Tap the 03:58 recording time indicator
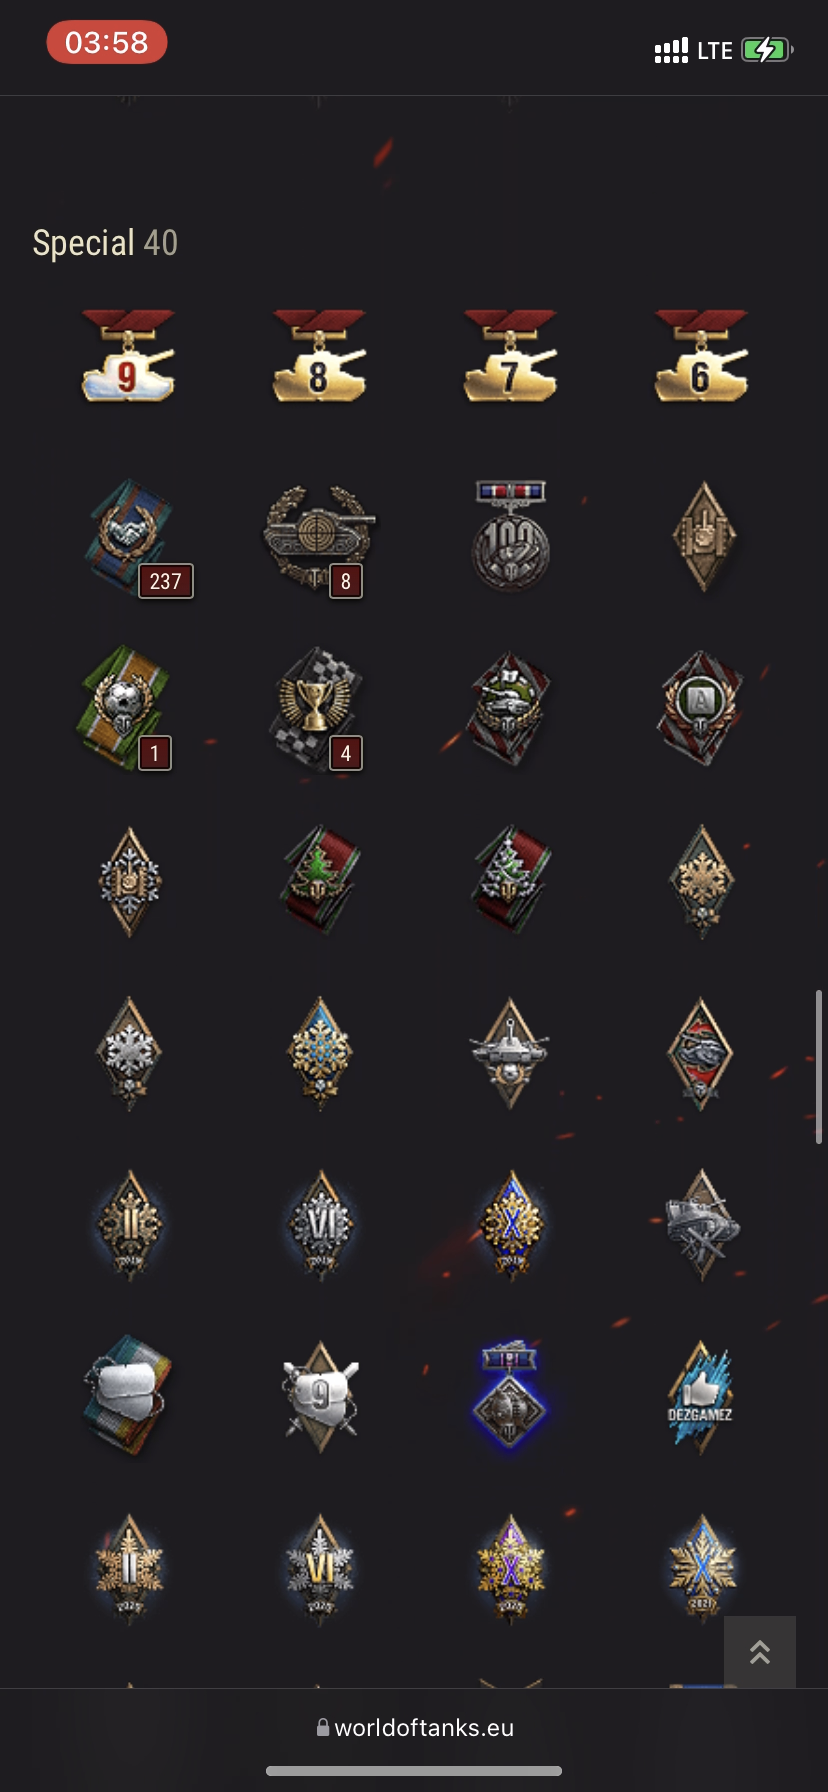 107,43
